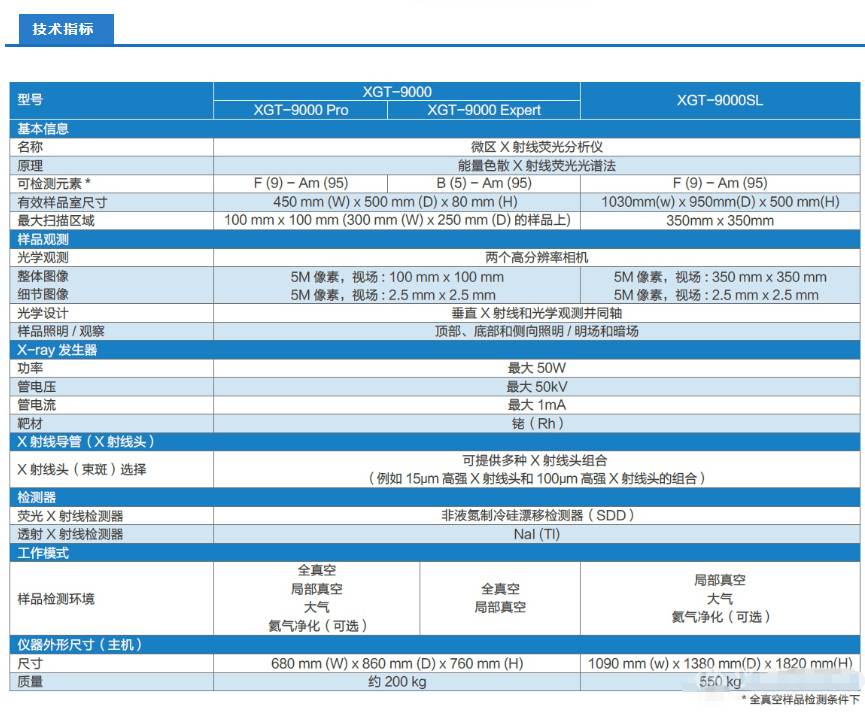Screen dimensions: 865x712
Task: Select the 检测器 section header
Action: [37, 497]
